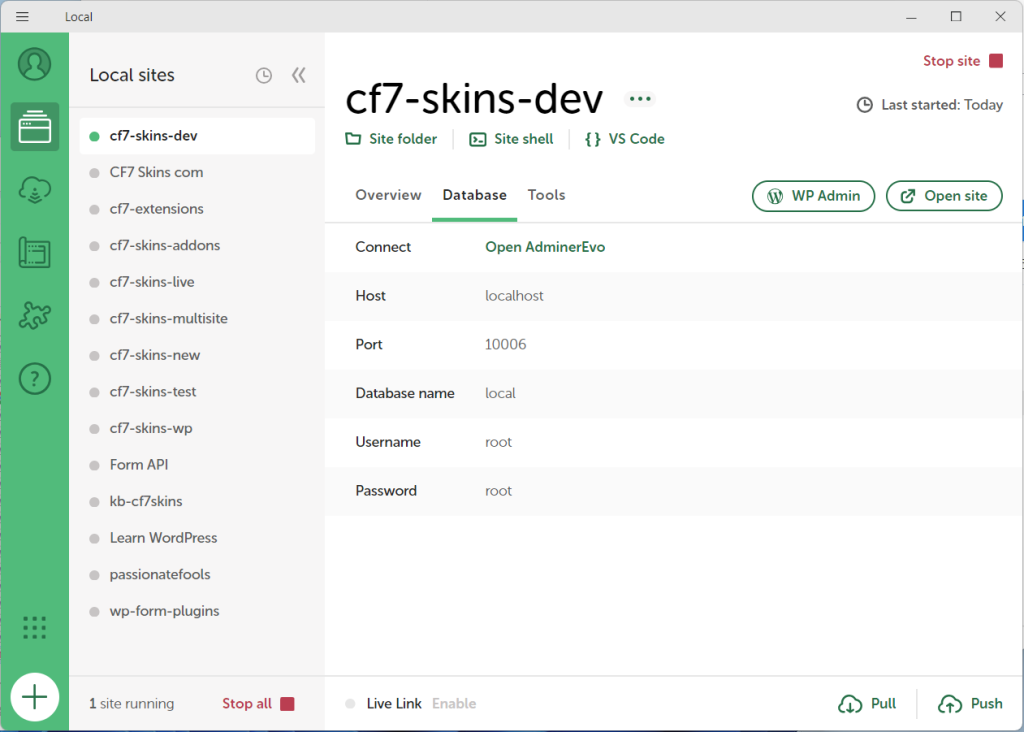Select cf7-skins-multisite in the site list
Viewport: 1024px width, 732px height.
[169, 319]
